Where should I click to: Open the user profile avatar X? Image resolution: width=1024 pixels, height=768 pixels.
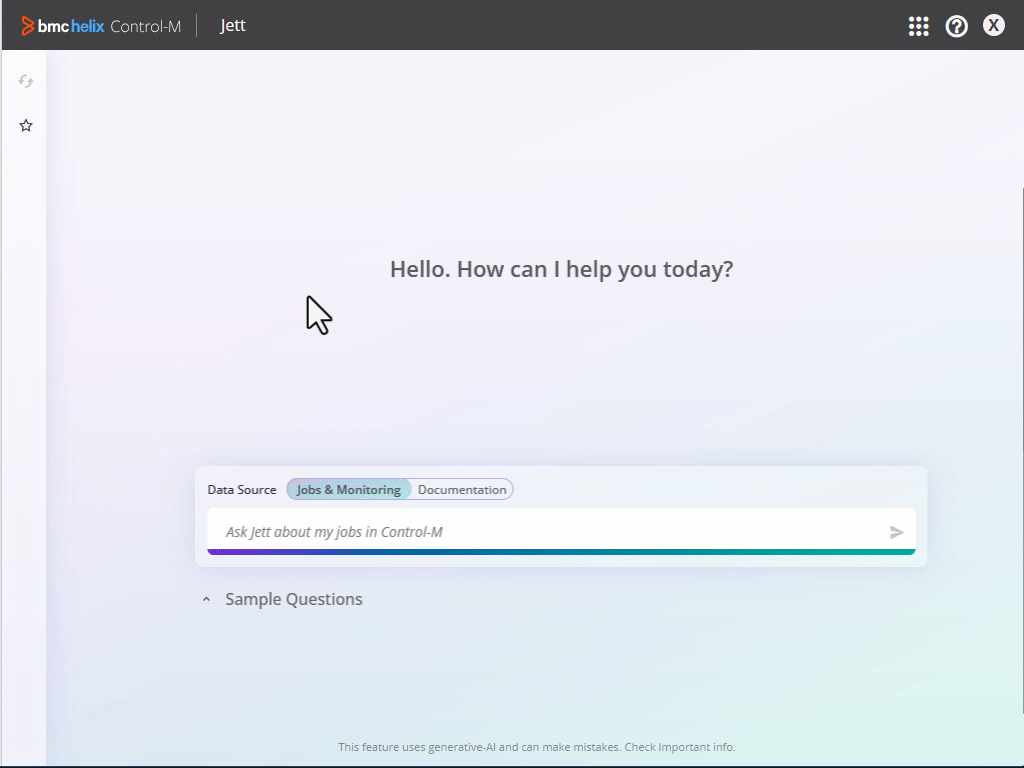993,26
